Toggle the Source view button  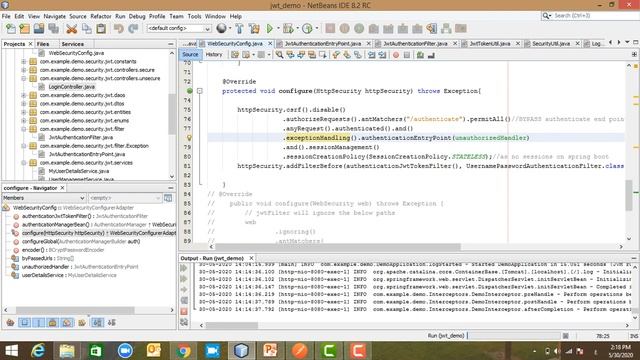pos(190,54)
